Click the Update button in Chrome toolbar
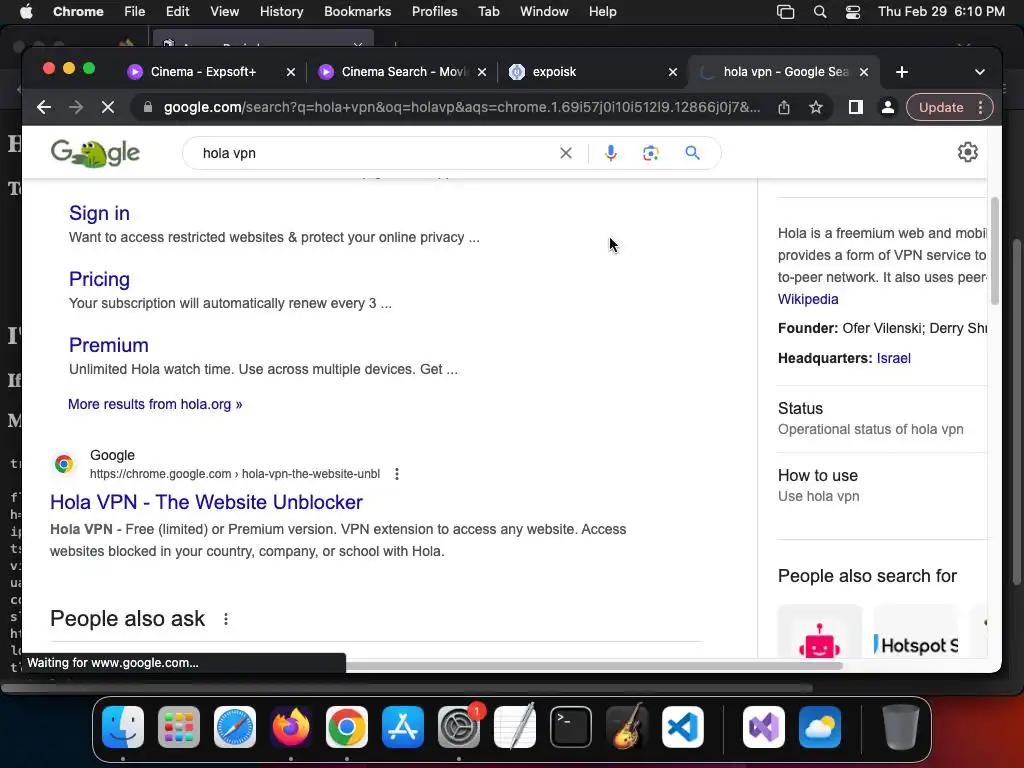The image size is (1024, 768). pos(941,107)
